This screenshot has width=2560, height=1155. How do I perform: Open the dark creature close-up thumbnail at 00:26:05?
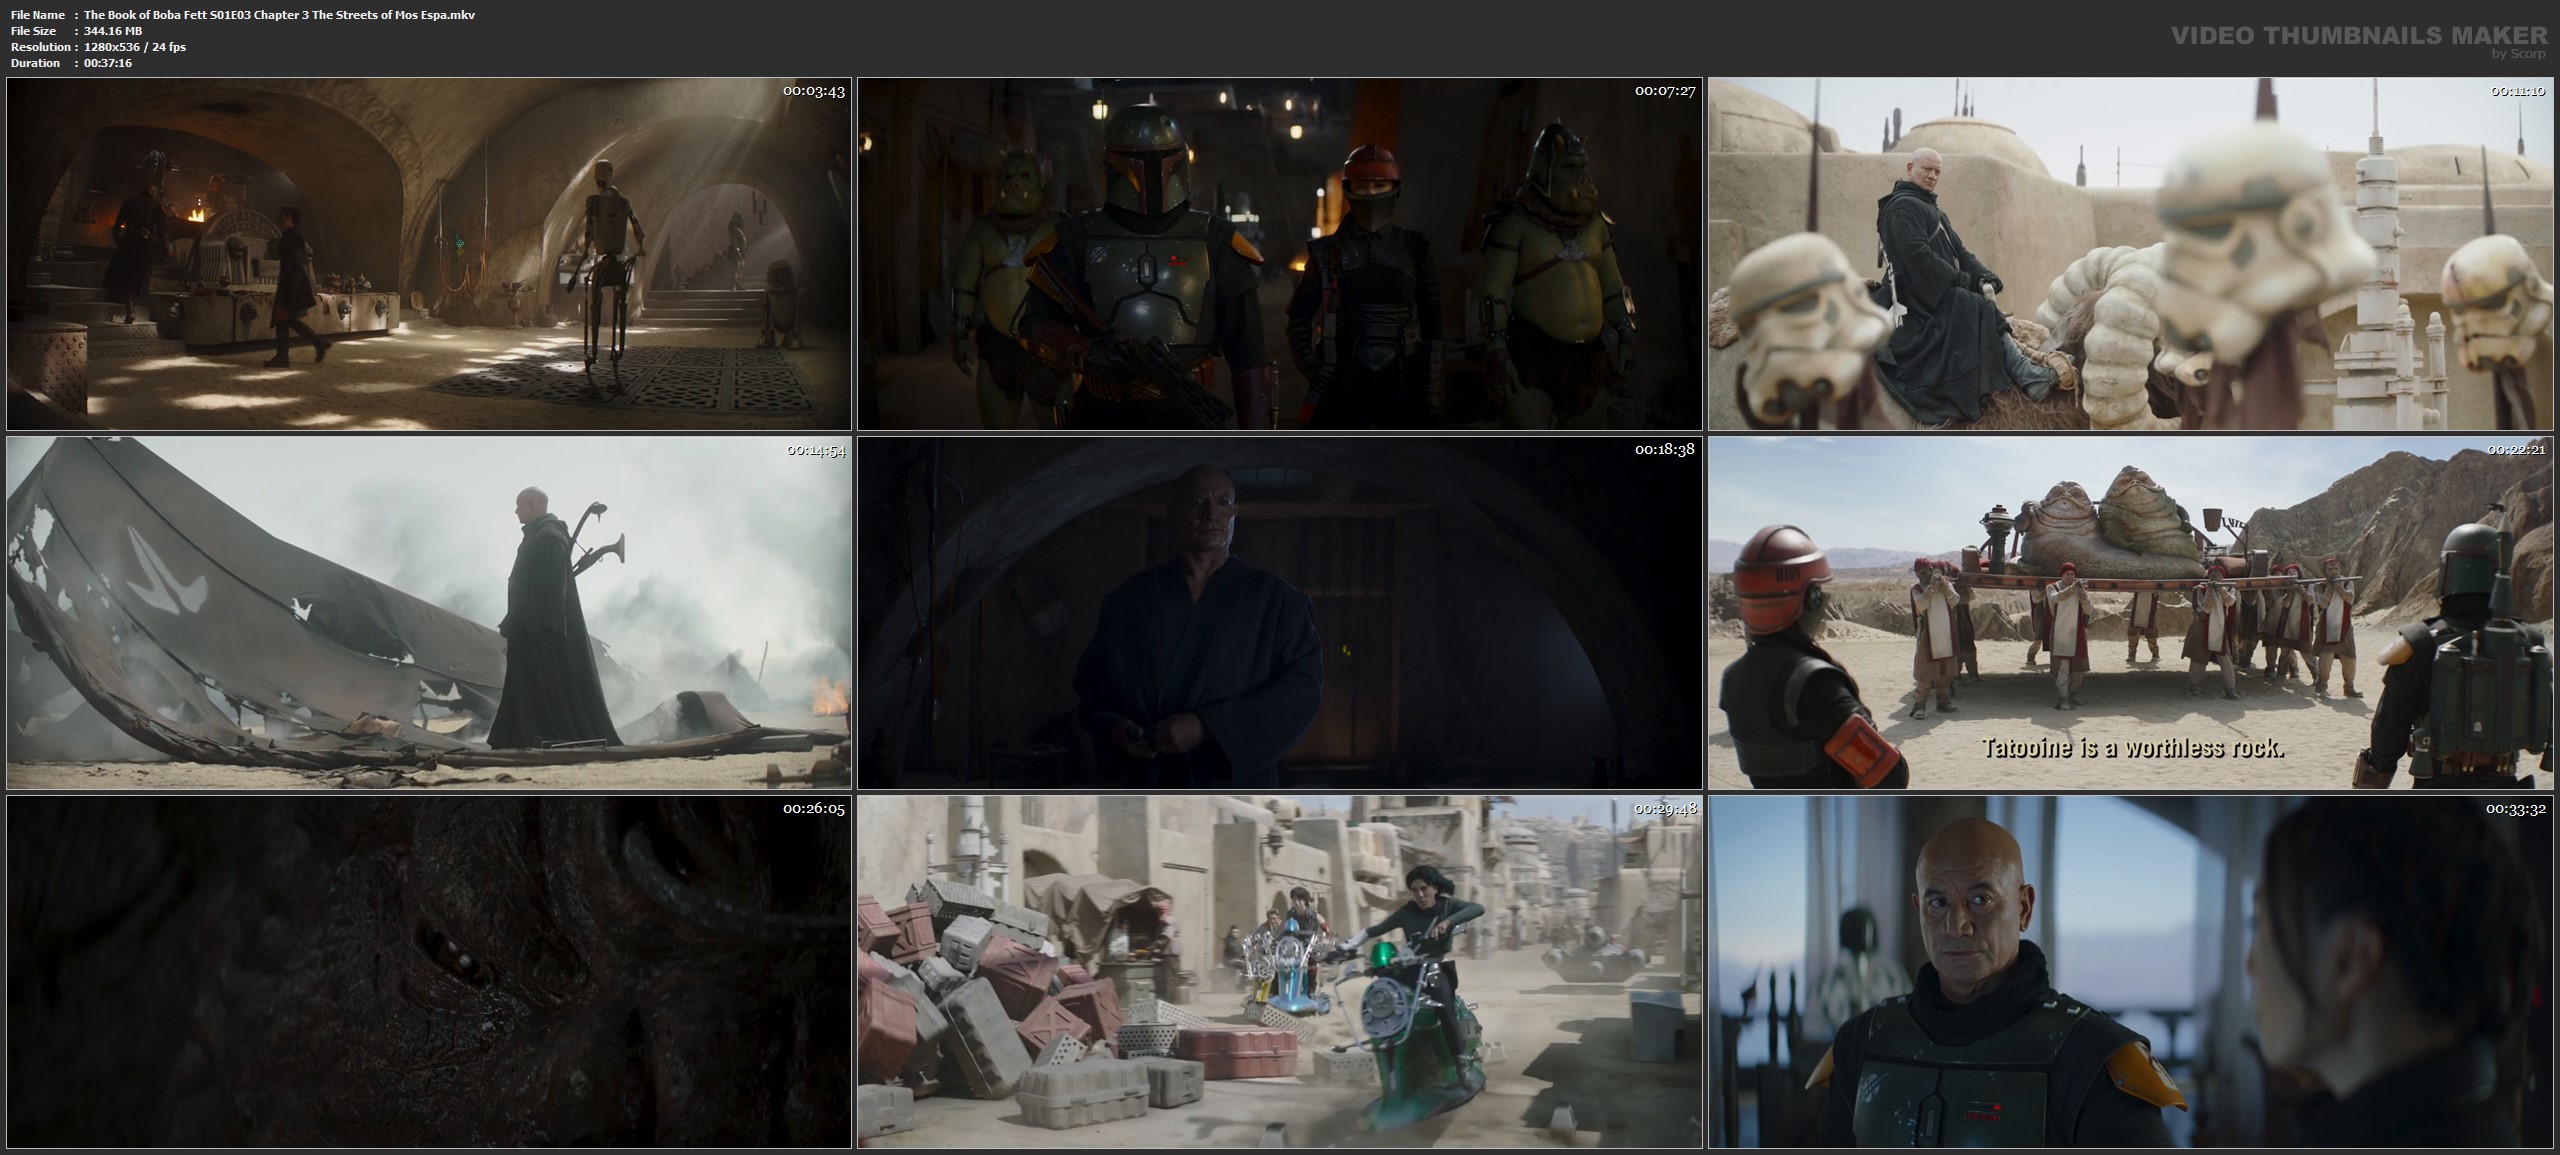(x=428, y=971)
